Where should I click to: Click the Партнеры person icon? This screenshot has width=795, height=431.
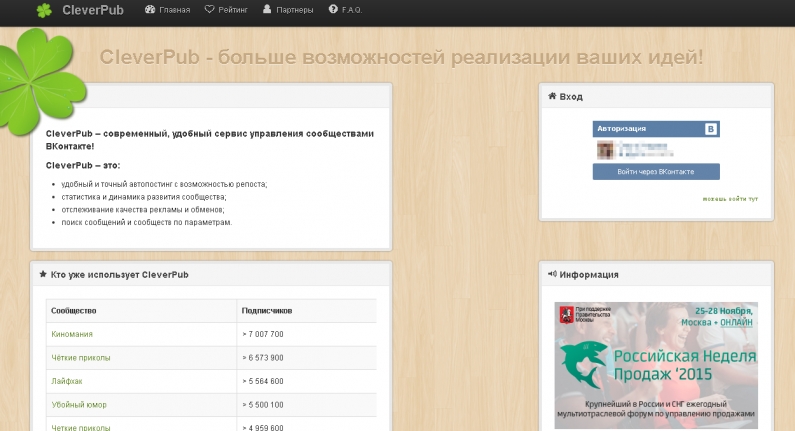[x=267, y=10]
